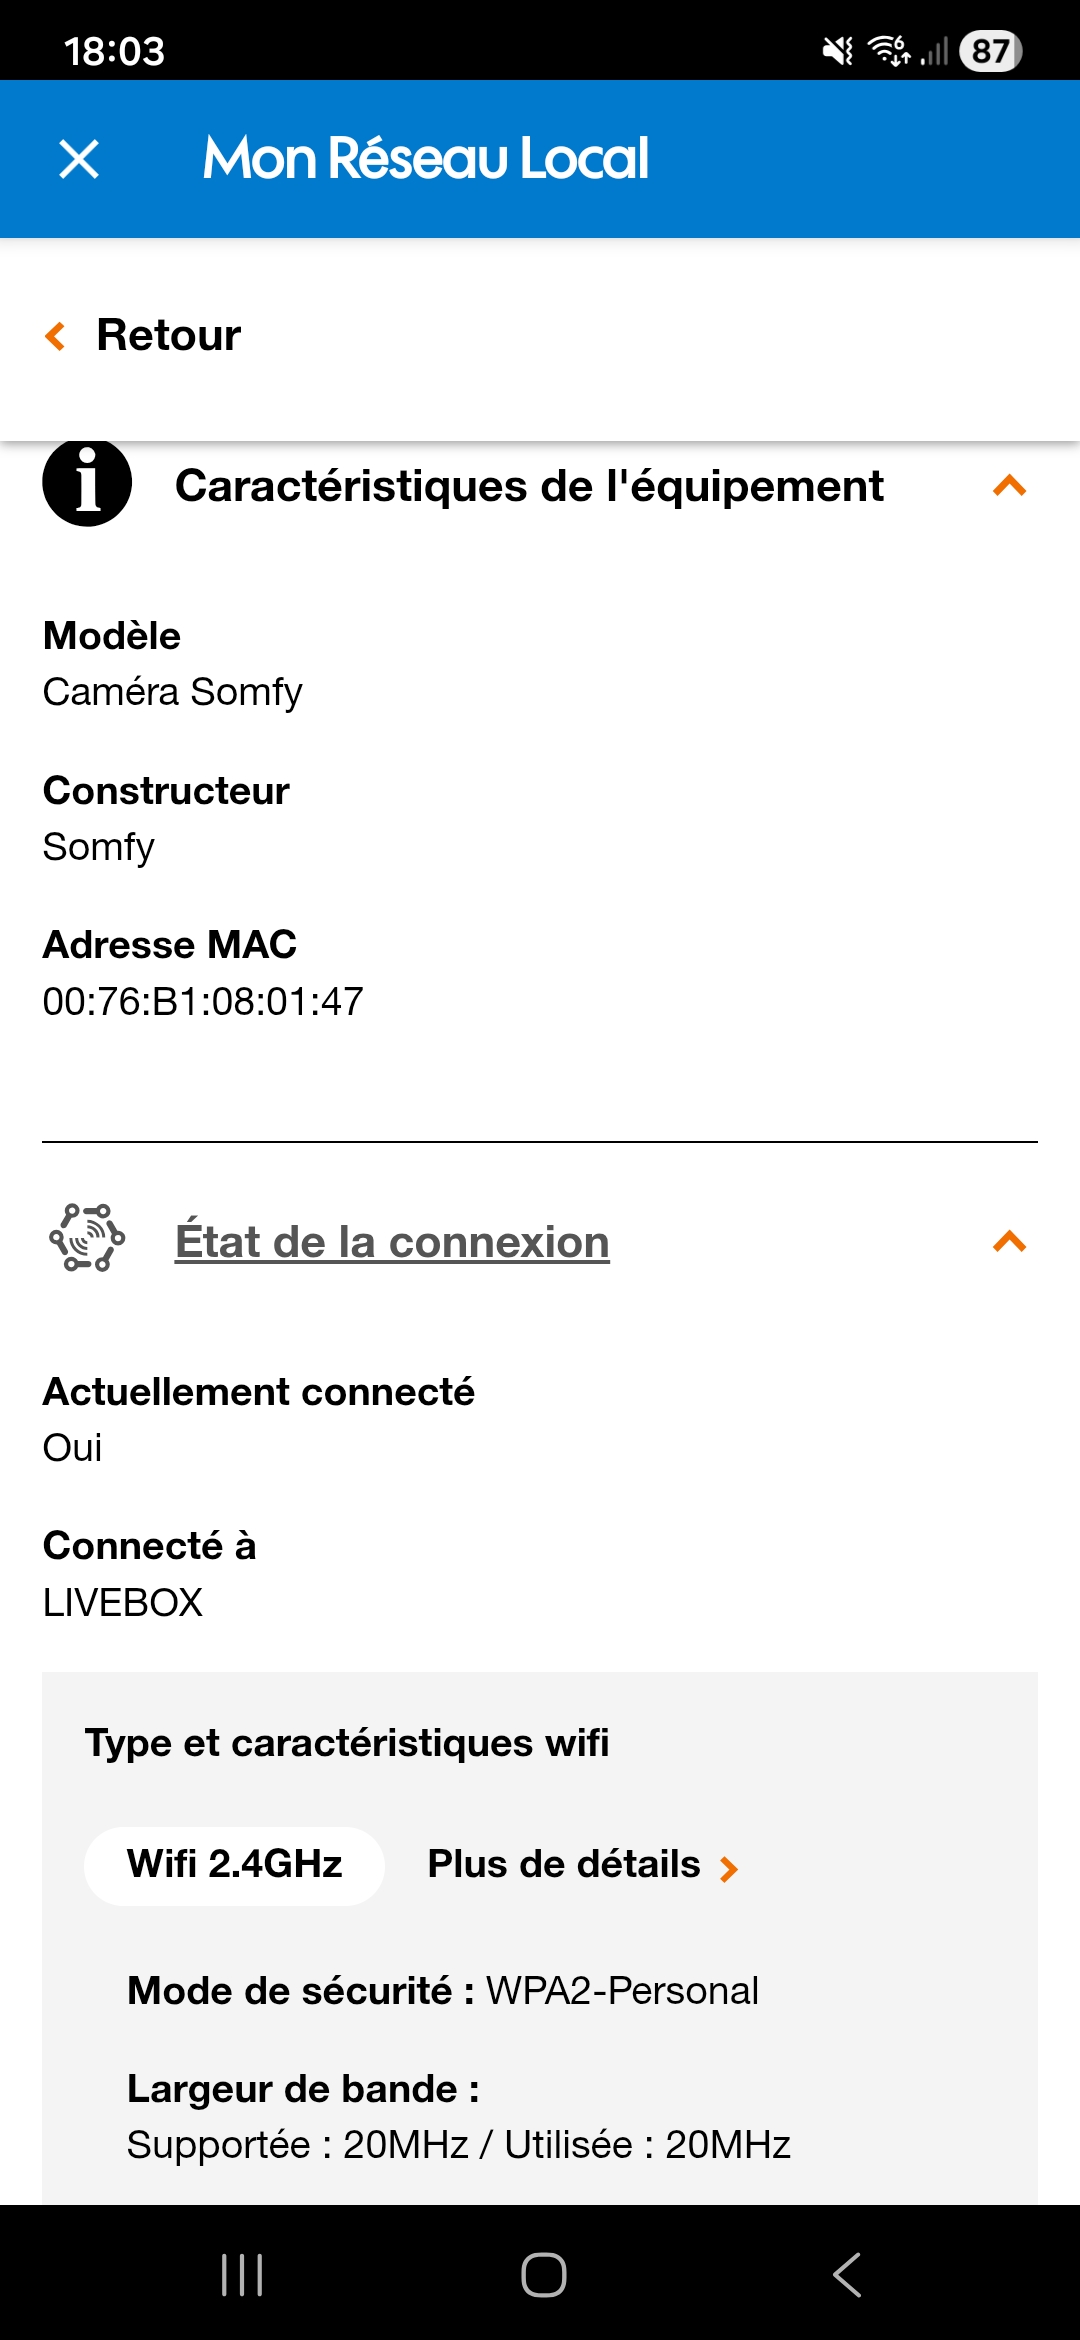Tap the connection status network icon
Viewport: 1080px width, 2340px height.
(x=87, y=1238)
